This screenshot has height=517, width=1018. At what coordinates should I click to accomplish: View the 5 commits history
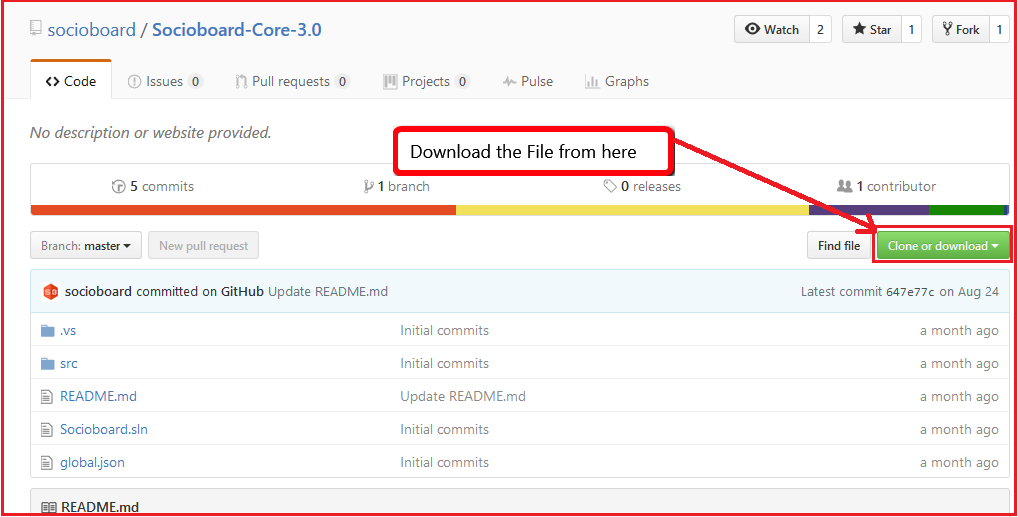point(153,186)
